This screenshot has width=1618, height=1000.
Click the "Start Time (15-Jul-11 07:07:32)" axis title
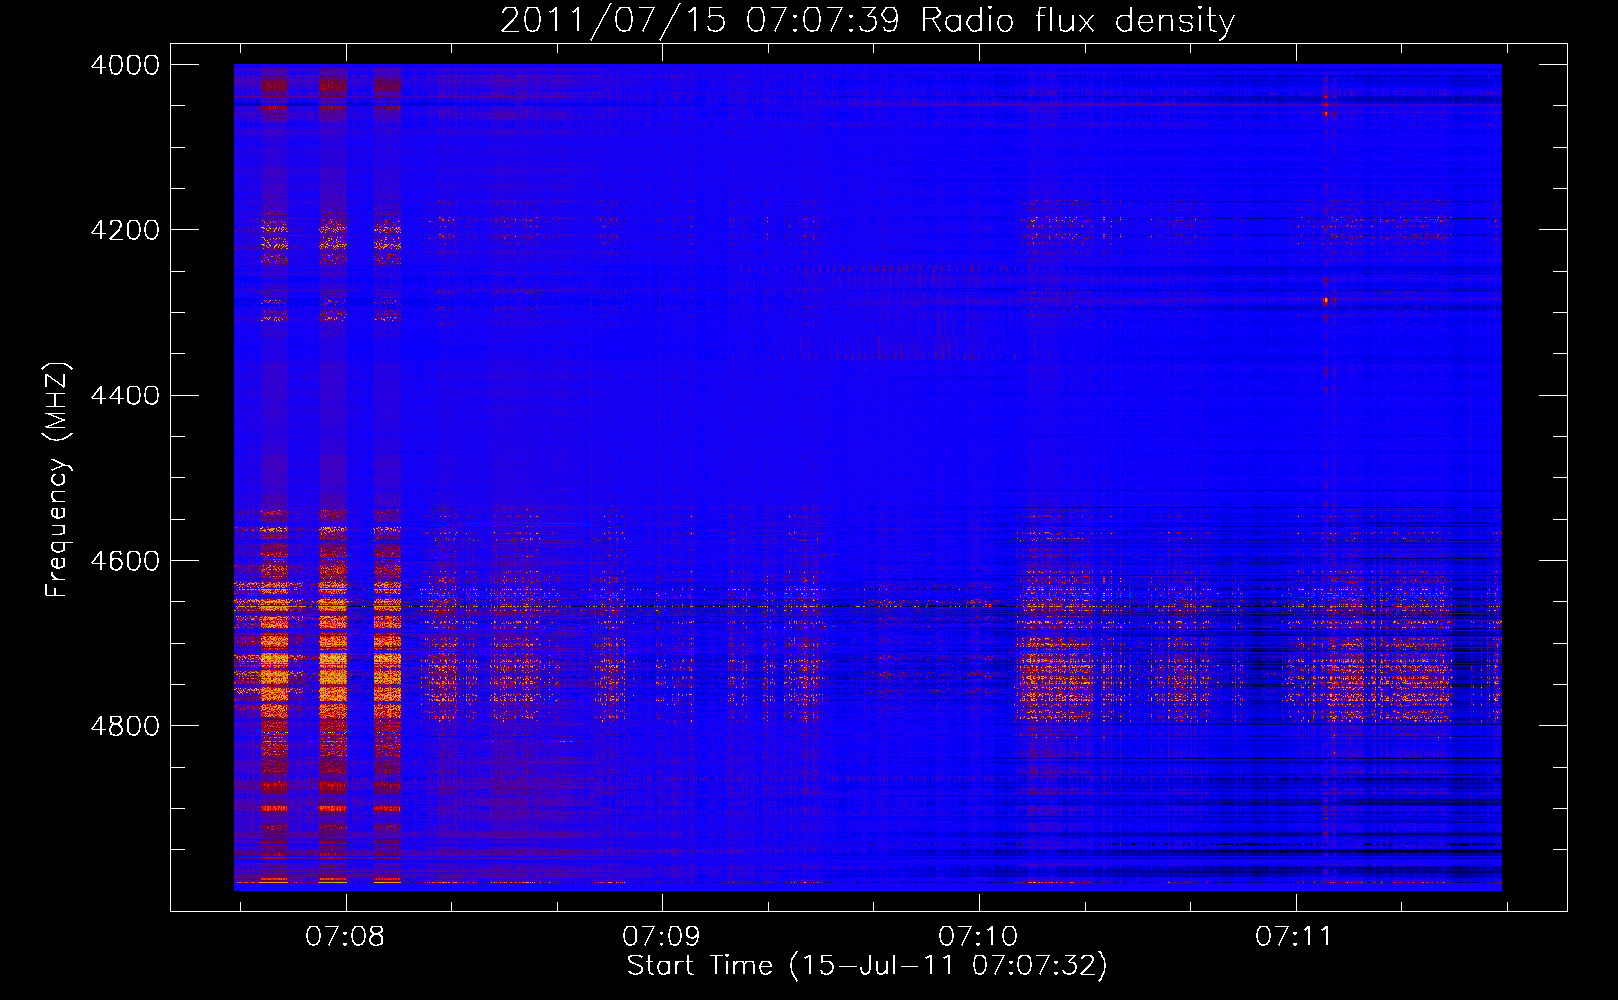(x=867, y=966)
